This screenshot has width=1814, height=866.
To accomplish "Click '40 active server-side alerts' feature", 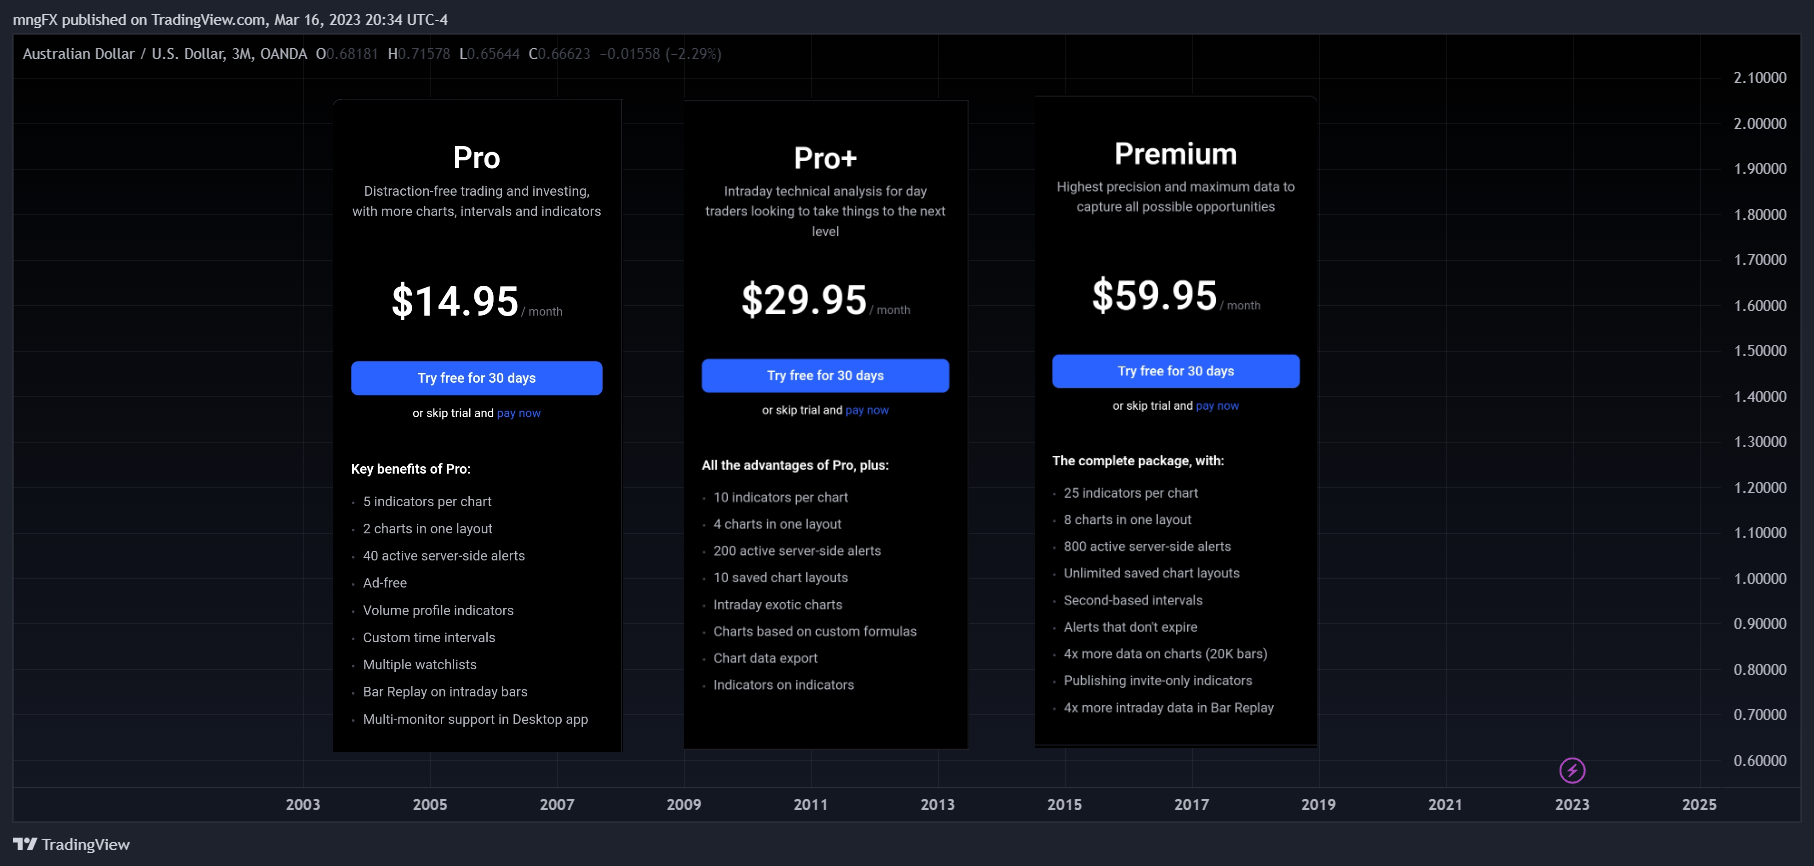I will [x=444, y=556].
